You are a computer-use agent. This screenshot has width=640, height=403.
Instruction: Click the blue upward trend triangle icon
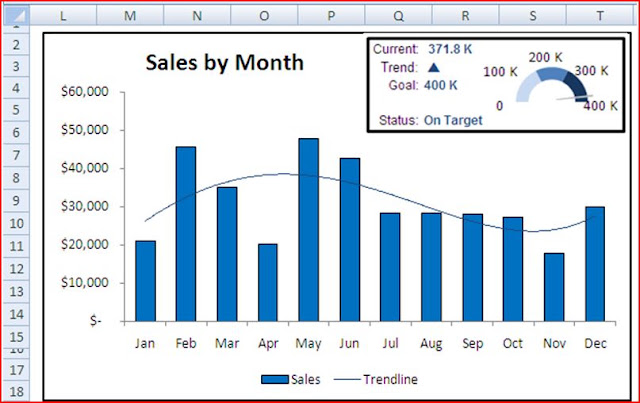(x=434, y=67)
